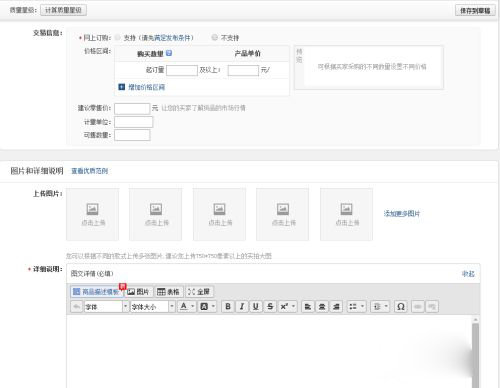Click the indent/line spacing icon
The width and height of the screenshot is (500, 388).
(x=377, y=307)
